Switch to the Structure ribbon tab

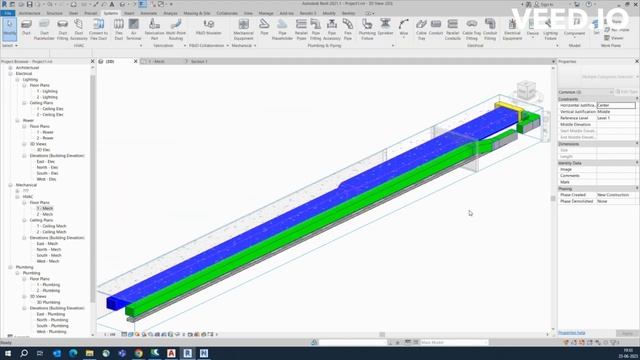pos(54,13)
